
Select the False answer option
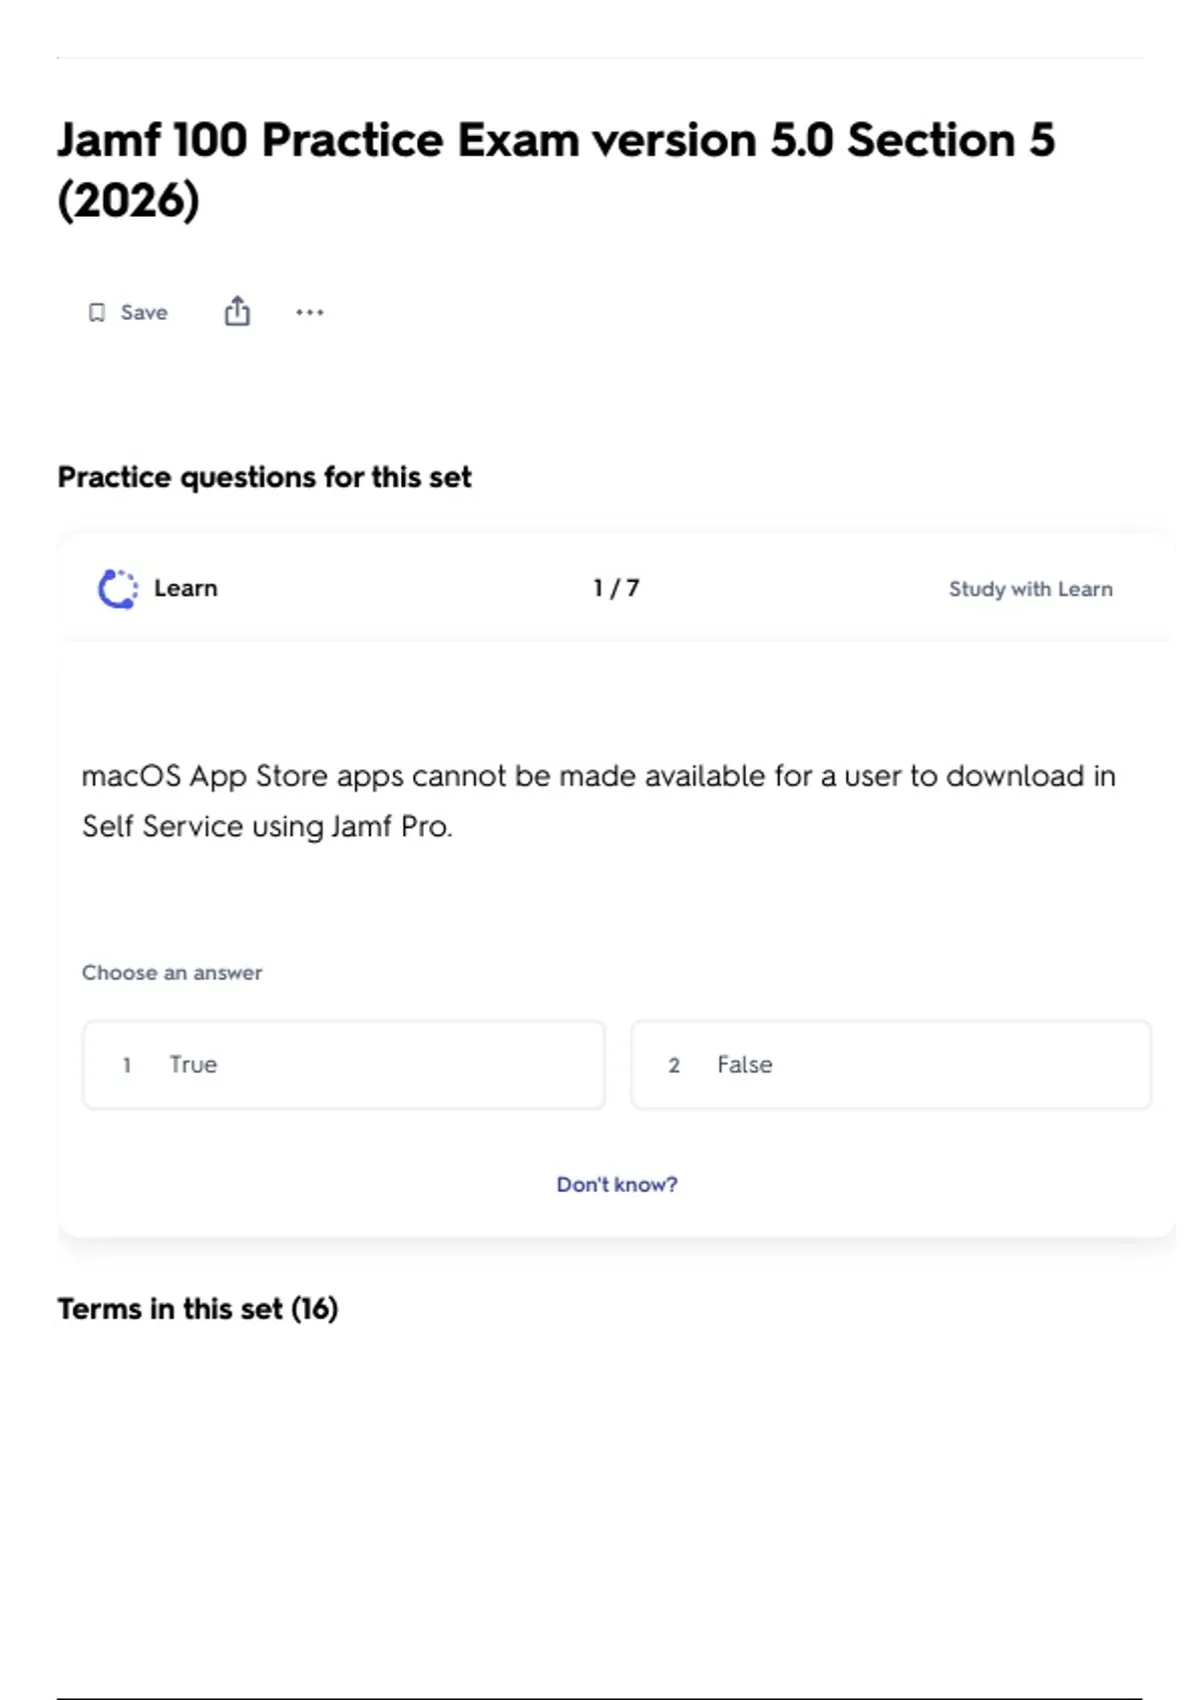pos(890,1065)
